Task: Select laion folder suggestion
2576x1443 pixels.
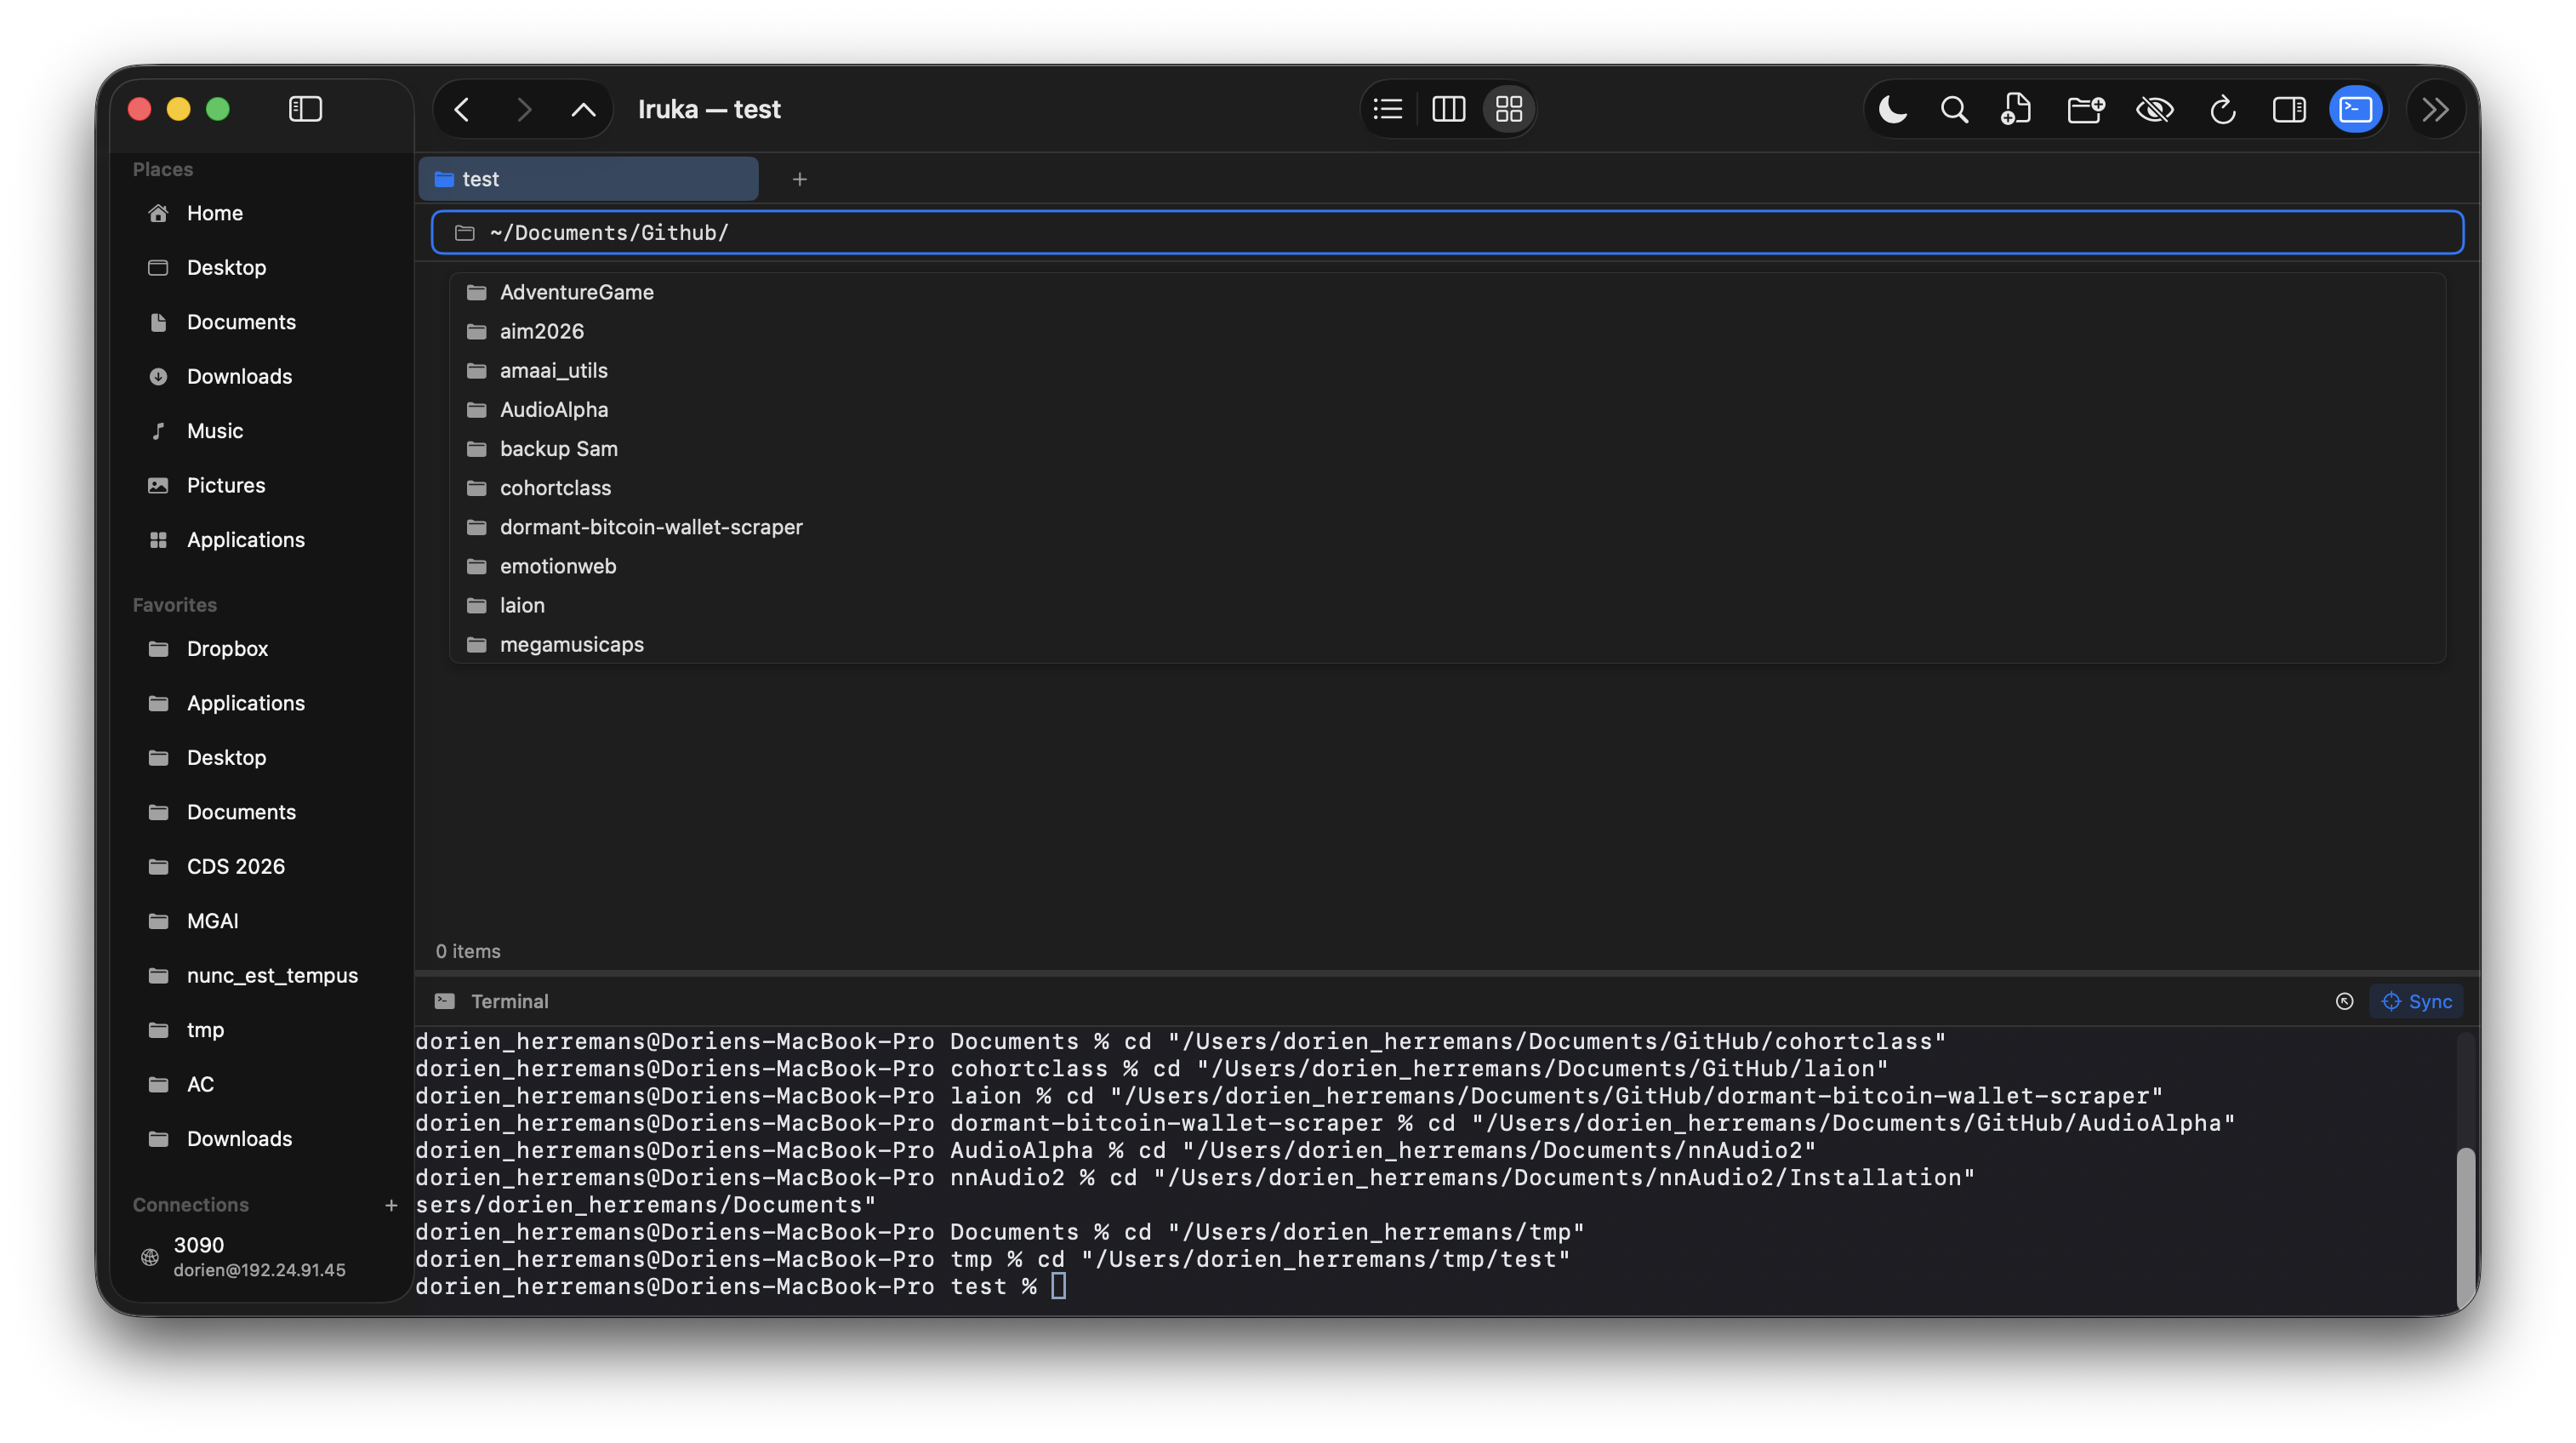Action: [1447, 605]
